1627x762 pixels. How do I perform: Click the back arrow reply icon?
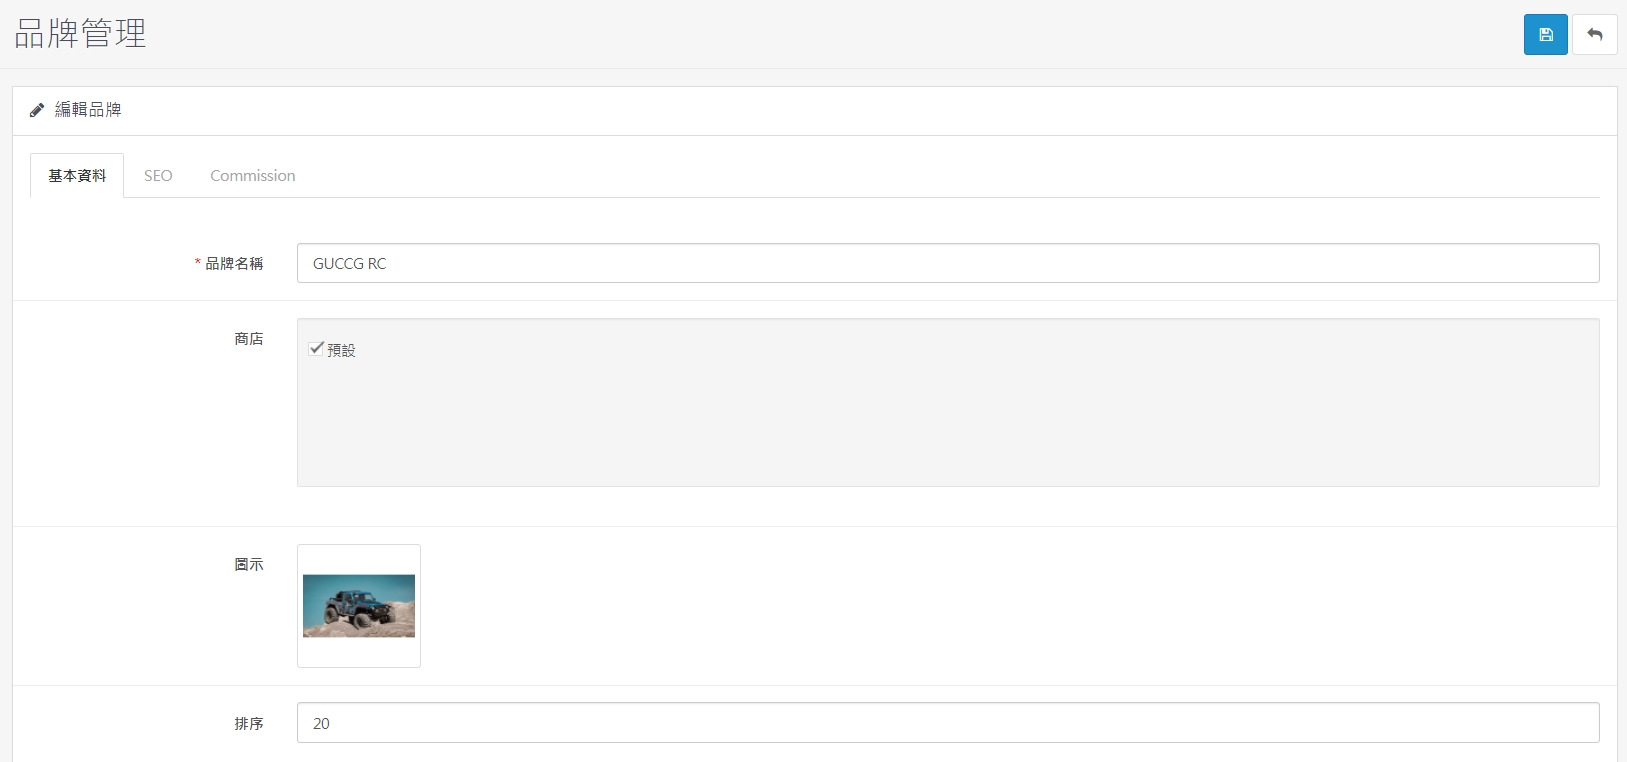(x=1595, y=35)
